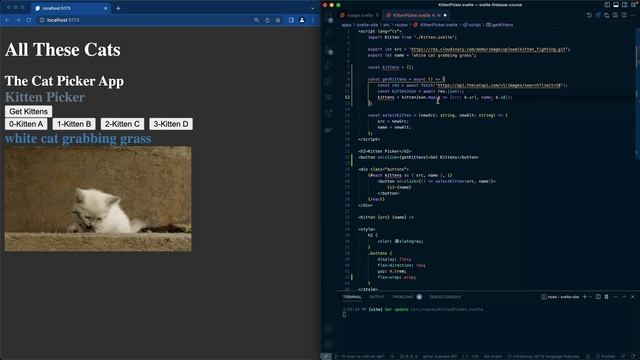
Task: Open the Customize Layout icon
Action: 633,4
